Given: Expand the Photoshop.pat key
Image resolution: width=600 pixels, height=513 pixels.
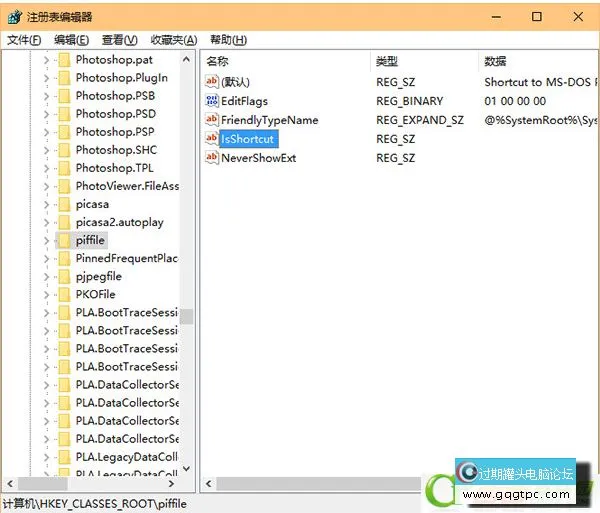Looking at the screenshot, I should pyautogui.click(x=46, y=60).
